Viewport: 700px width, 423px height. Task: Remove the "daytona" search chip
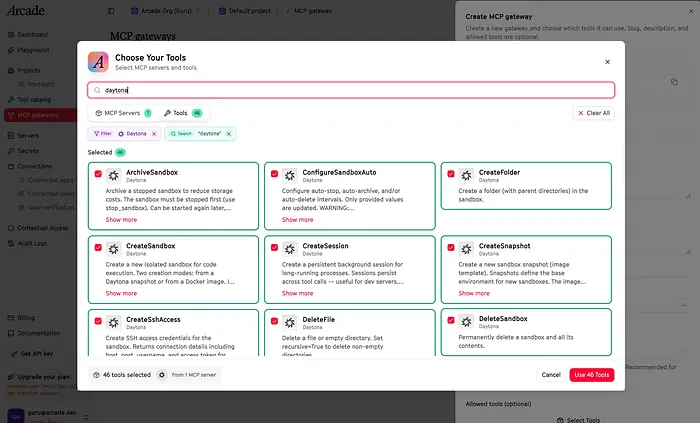point(228,133)
